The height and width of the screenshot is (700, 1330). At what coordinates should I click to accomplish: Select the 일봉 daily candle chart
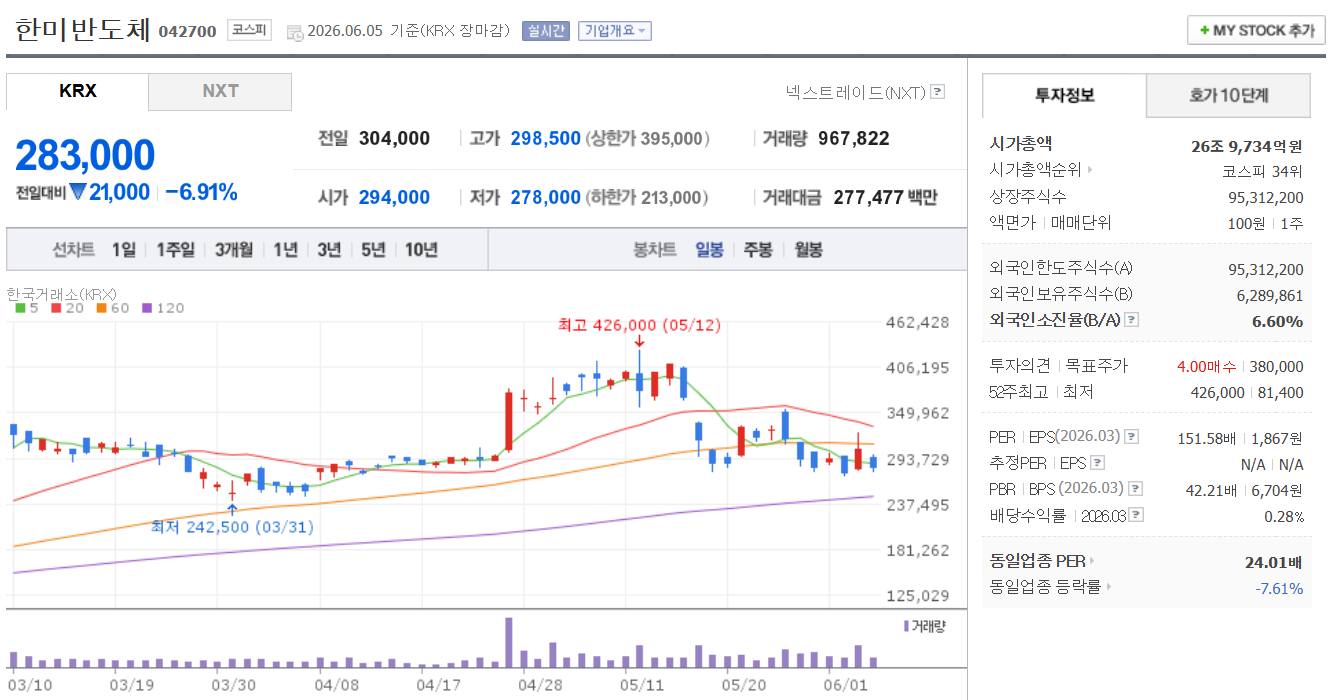click(709, 250)
